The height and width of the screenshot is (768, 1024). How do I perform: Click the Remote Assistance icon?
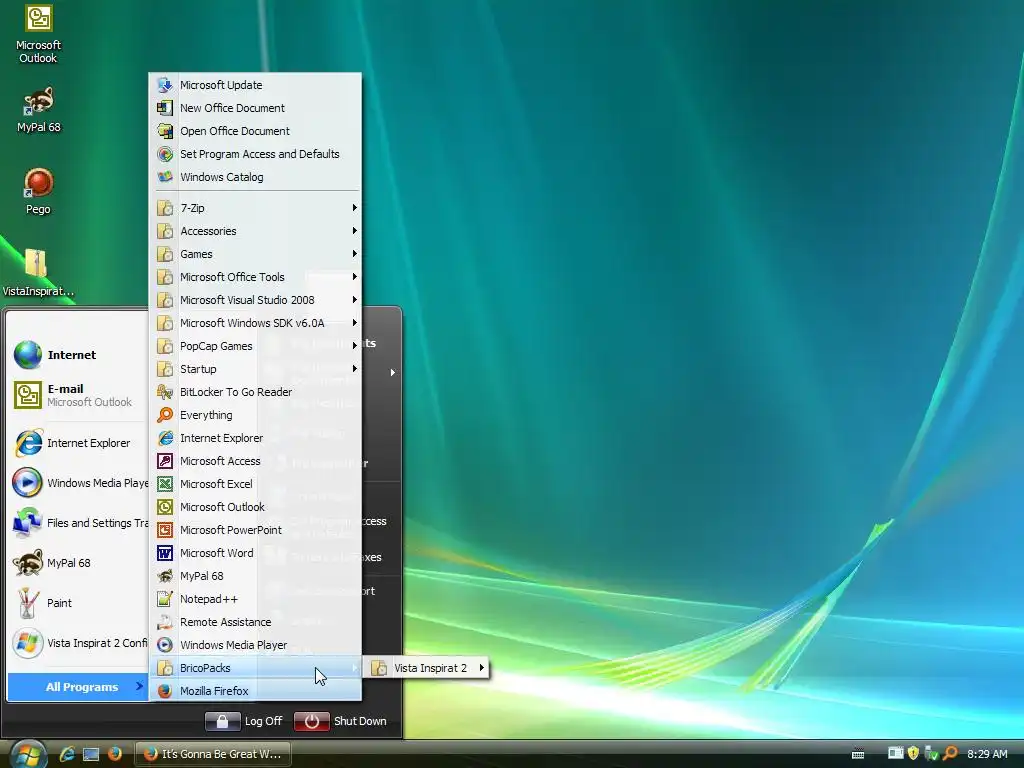point(165,622)
